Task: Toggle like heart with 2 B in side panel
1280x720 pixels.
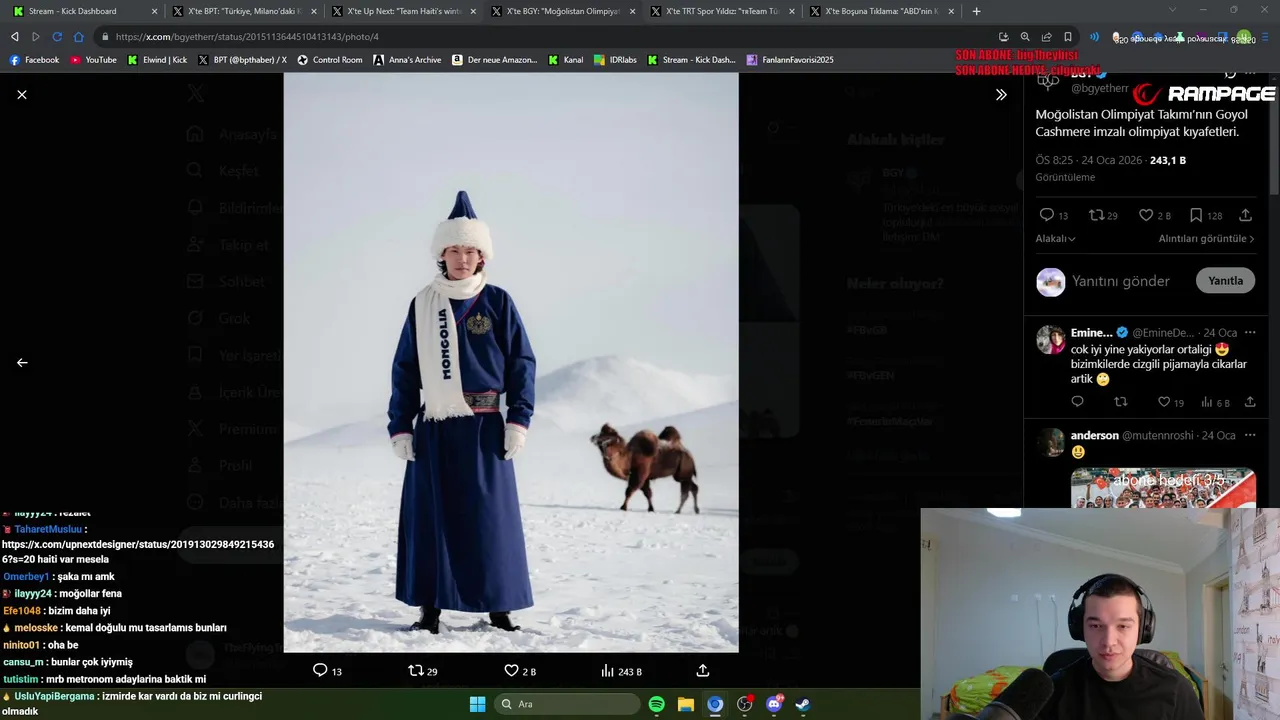Action: [x=1146, y=215]
